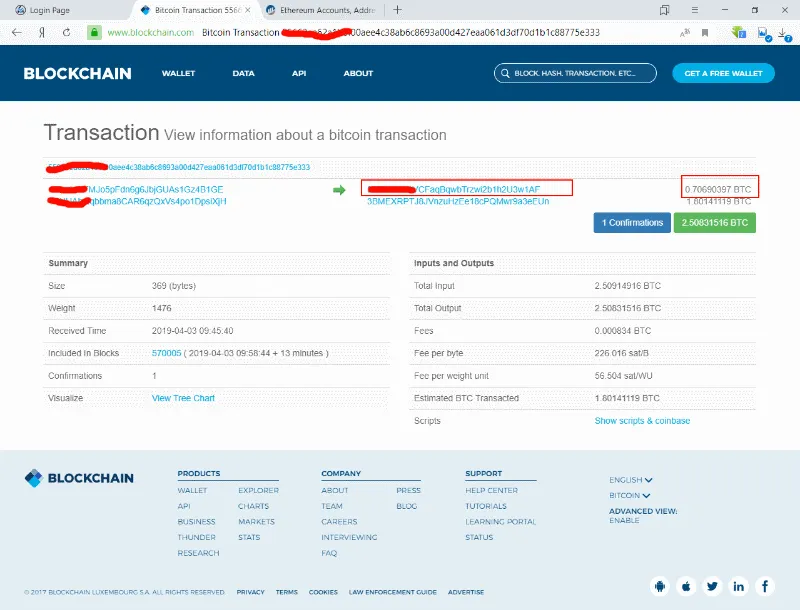Open the footer STATS link

pos(249,537)
